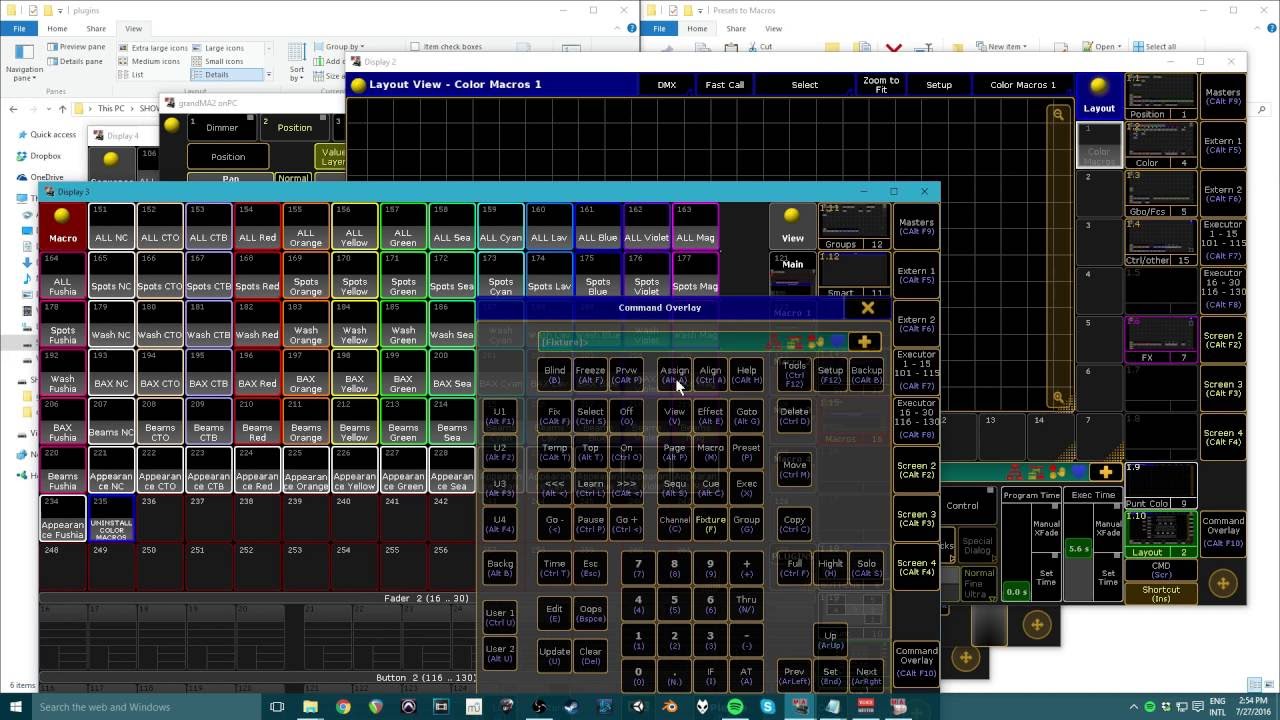Open the Group by dropdown

(x=340, y=46)
